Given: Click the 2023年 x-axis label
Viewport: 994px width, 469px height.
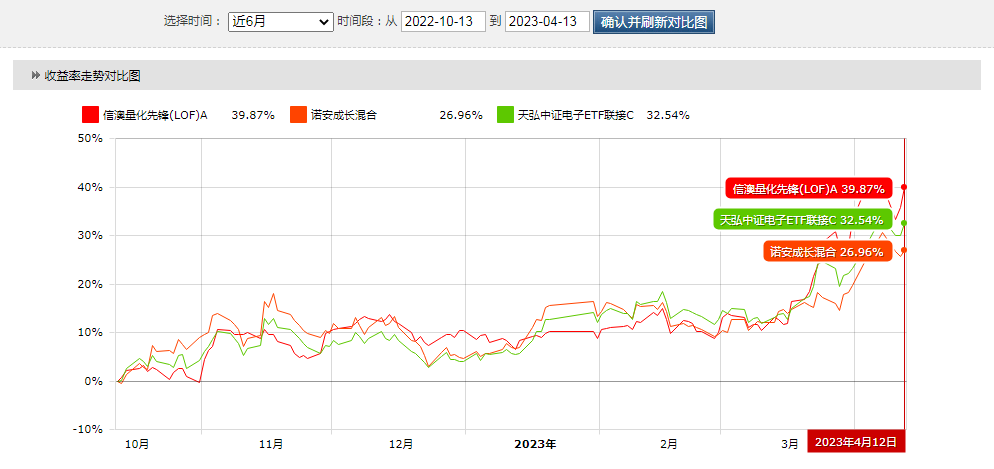Looking at the screenshot, I should click(534, 444).
